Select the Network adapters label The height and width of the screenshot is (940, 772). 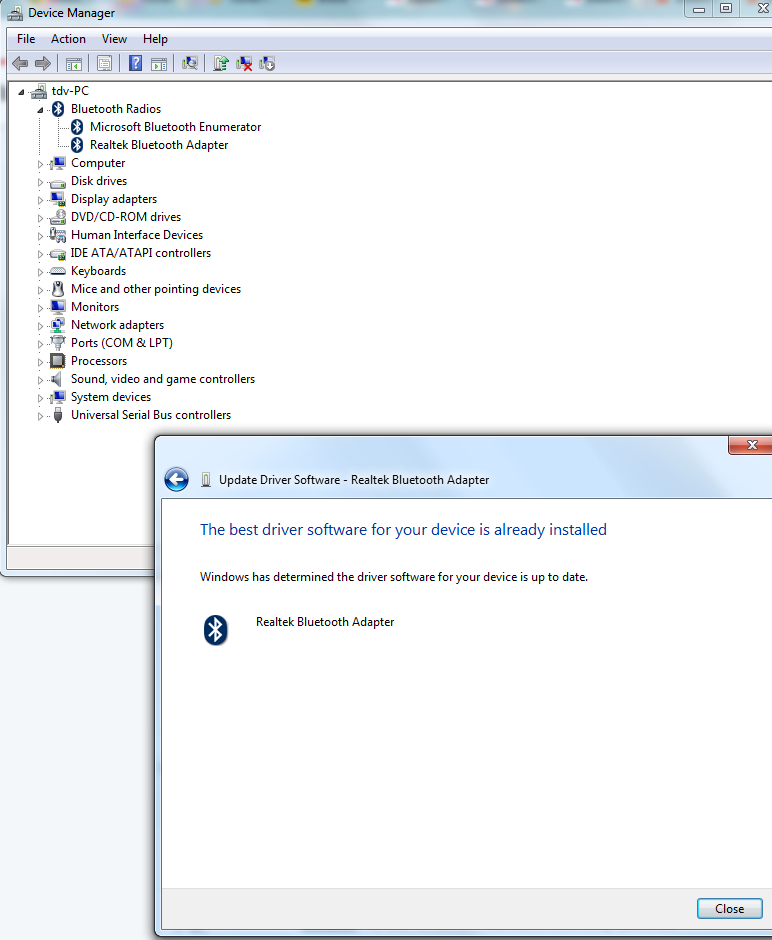(x=117, y=325)
